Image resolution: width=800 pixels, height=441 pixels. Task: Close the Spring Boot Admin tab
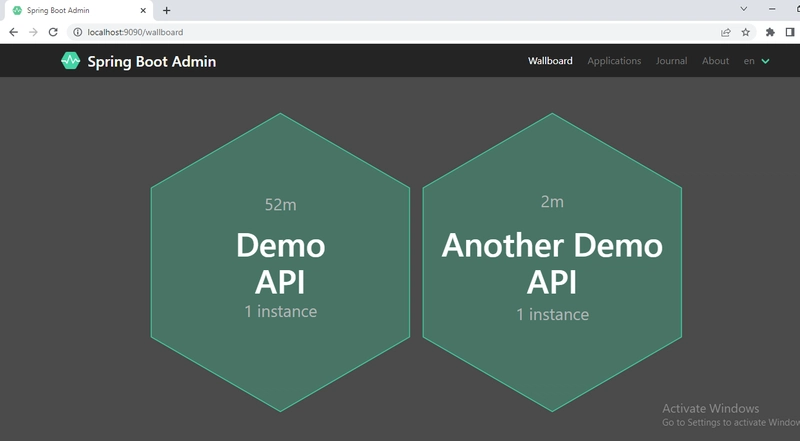[x=143, y=10]
